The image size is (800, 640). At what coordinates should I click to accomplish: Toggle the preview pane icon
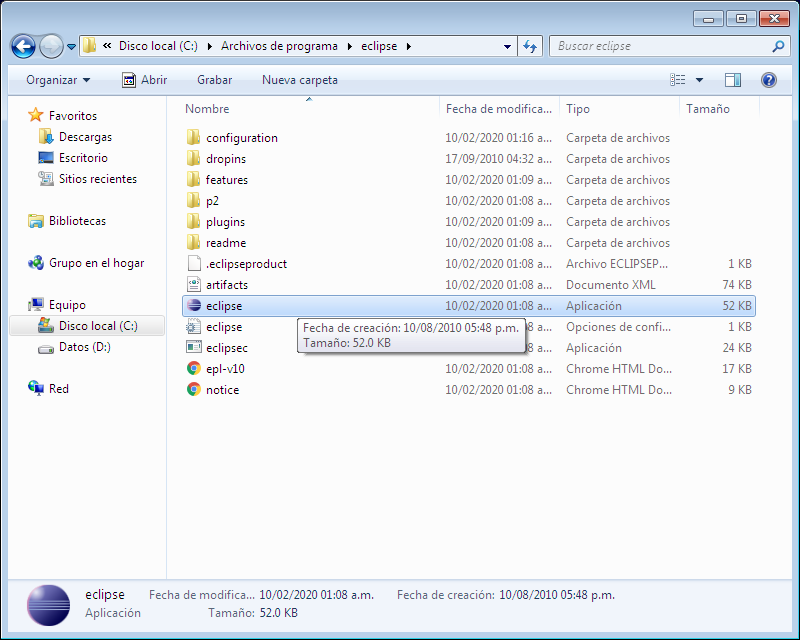coord(733,80)
